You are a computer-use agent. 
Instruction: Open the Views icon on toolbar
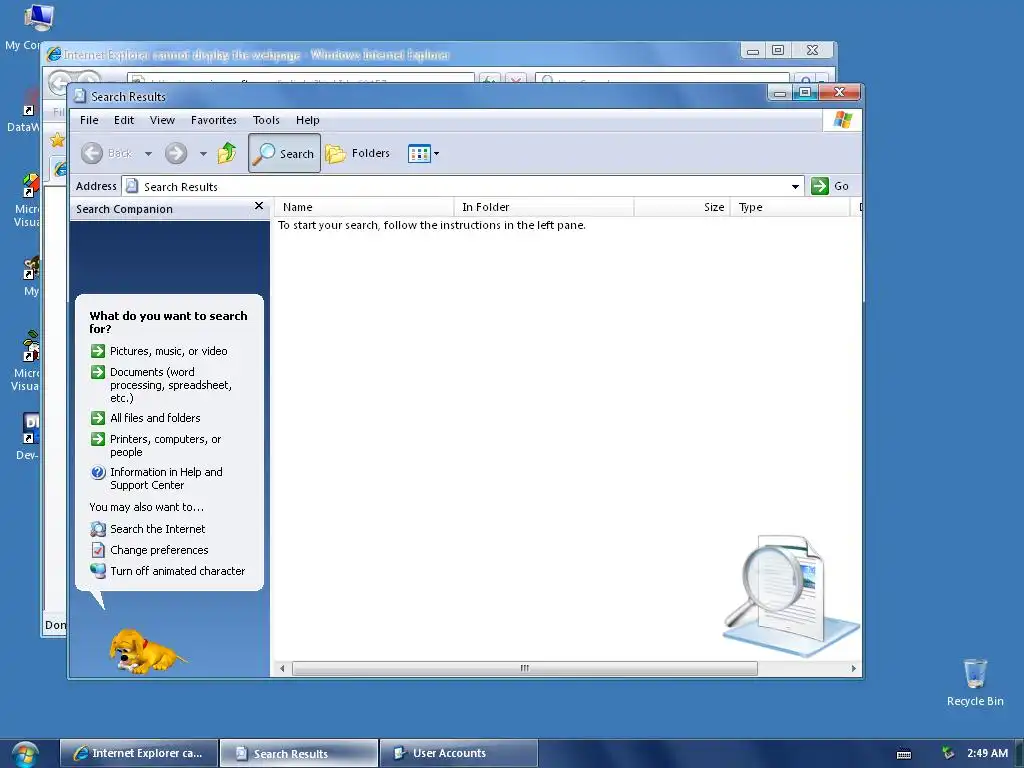pos(419,154)
